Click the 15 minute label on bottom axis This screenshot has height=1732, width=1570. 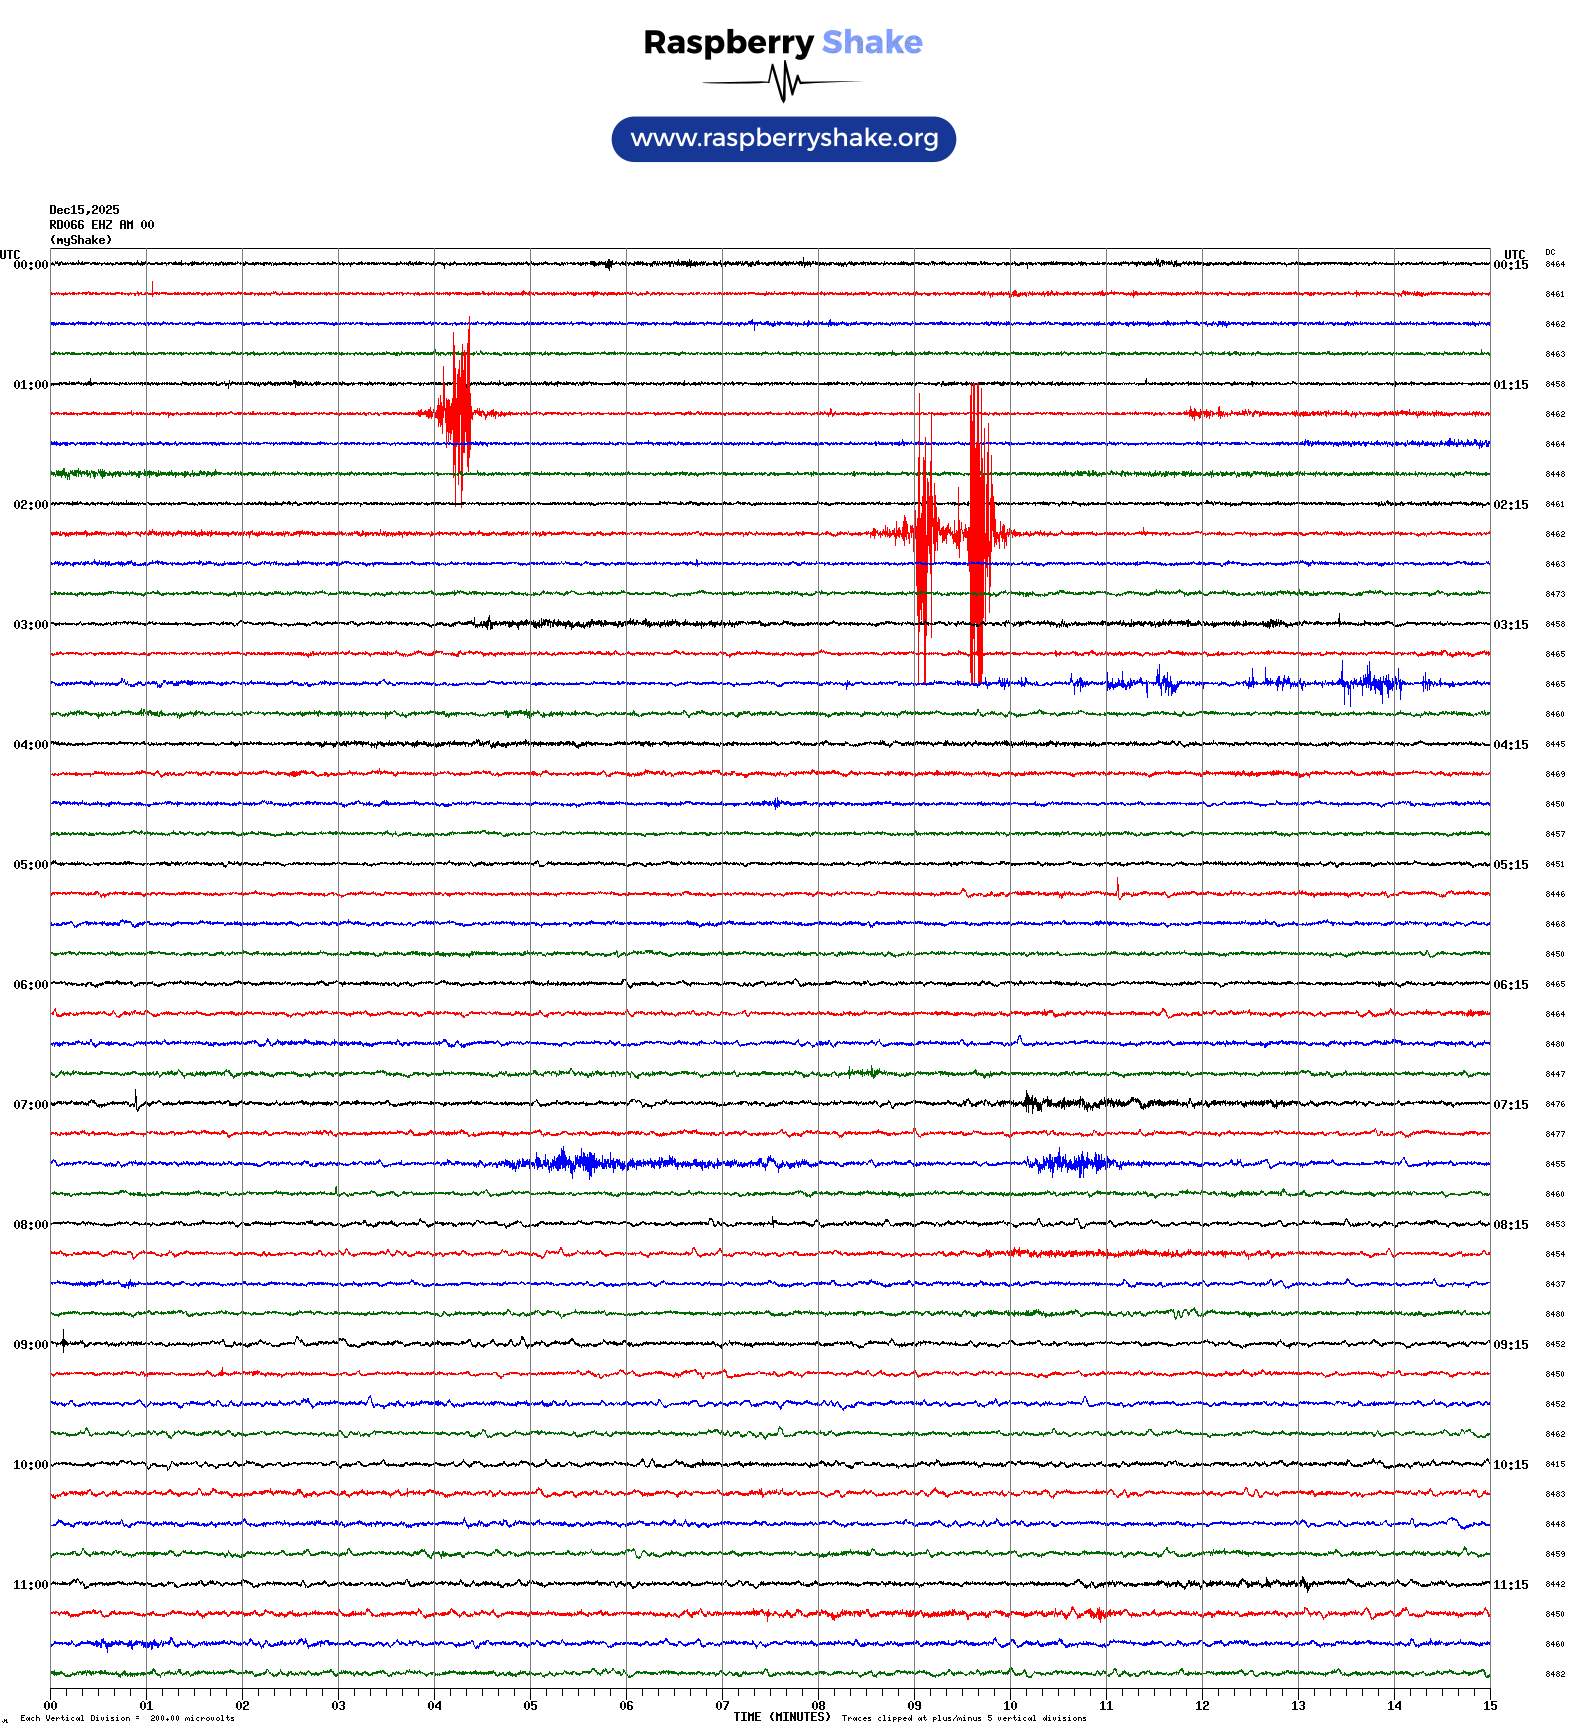[x=1490, y=1706]
